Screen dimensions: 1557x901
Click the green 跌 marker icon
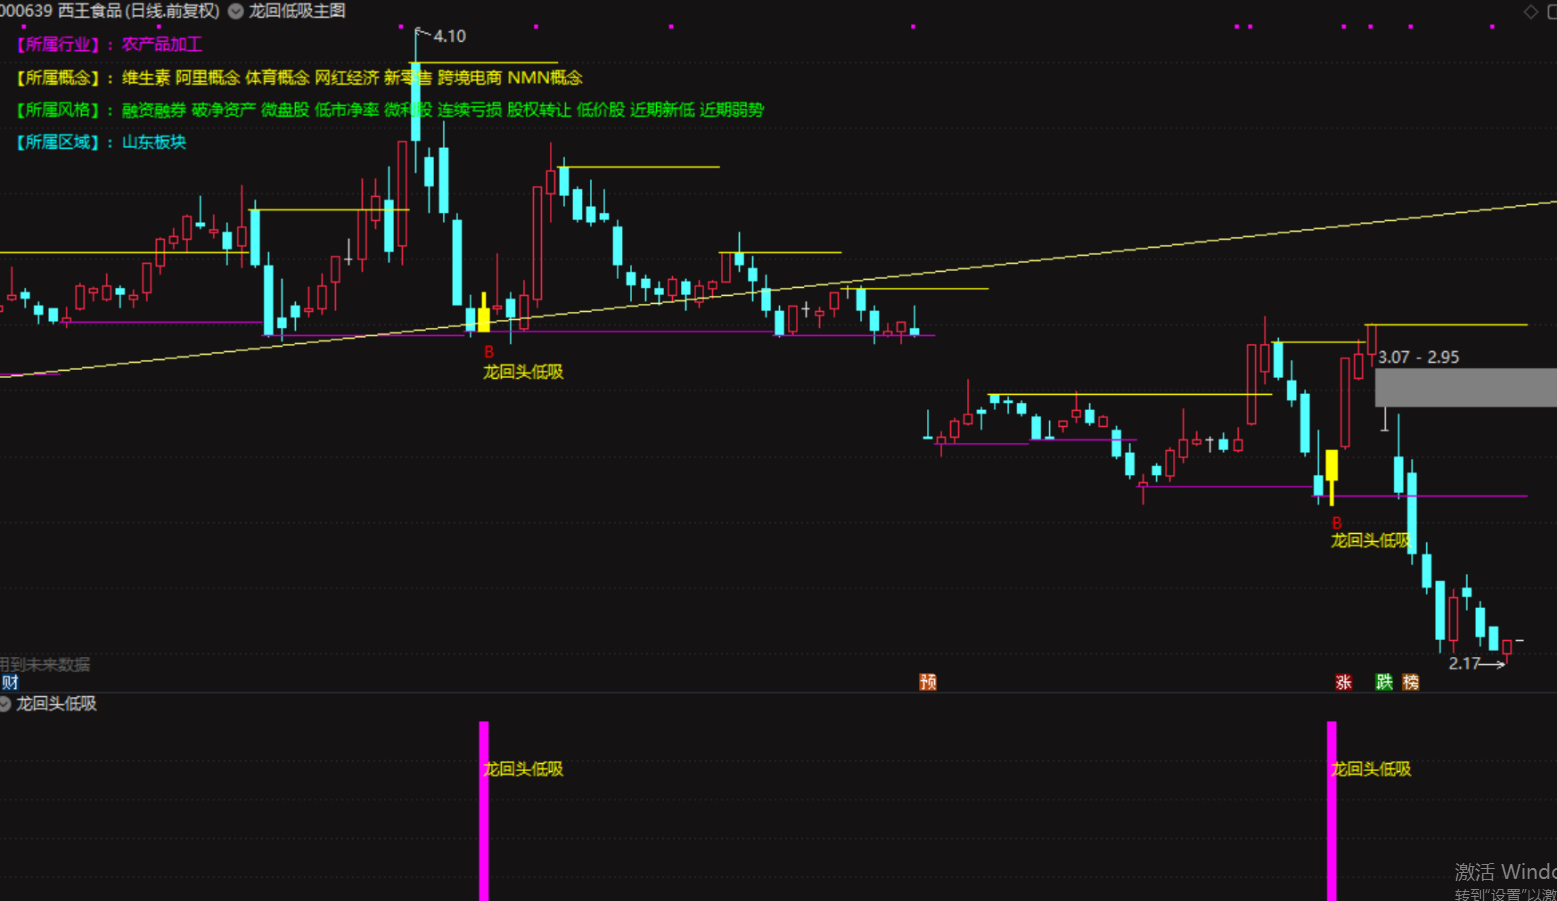(1384, 682)
